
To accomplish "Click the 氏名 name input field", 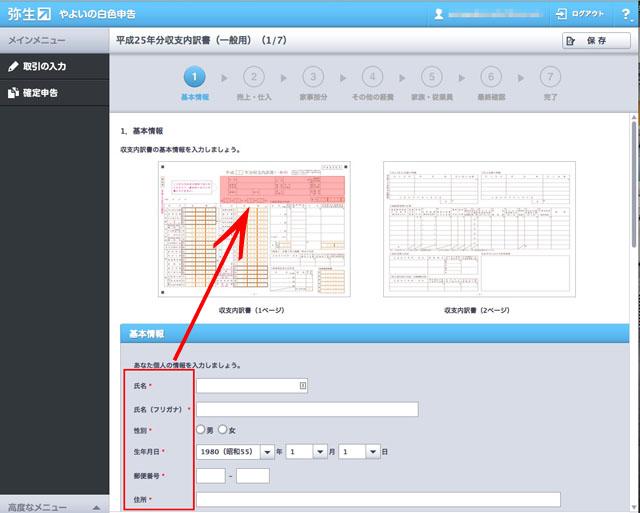I will (x=251, y=384).
